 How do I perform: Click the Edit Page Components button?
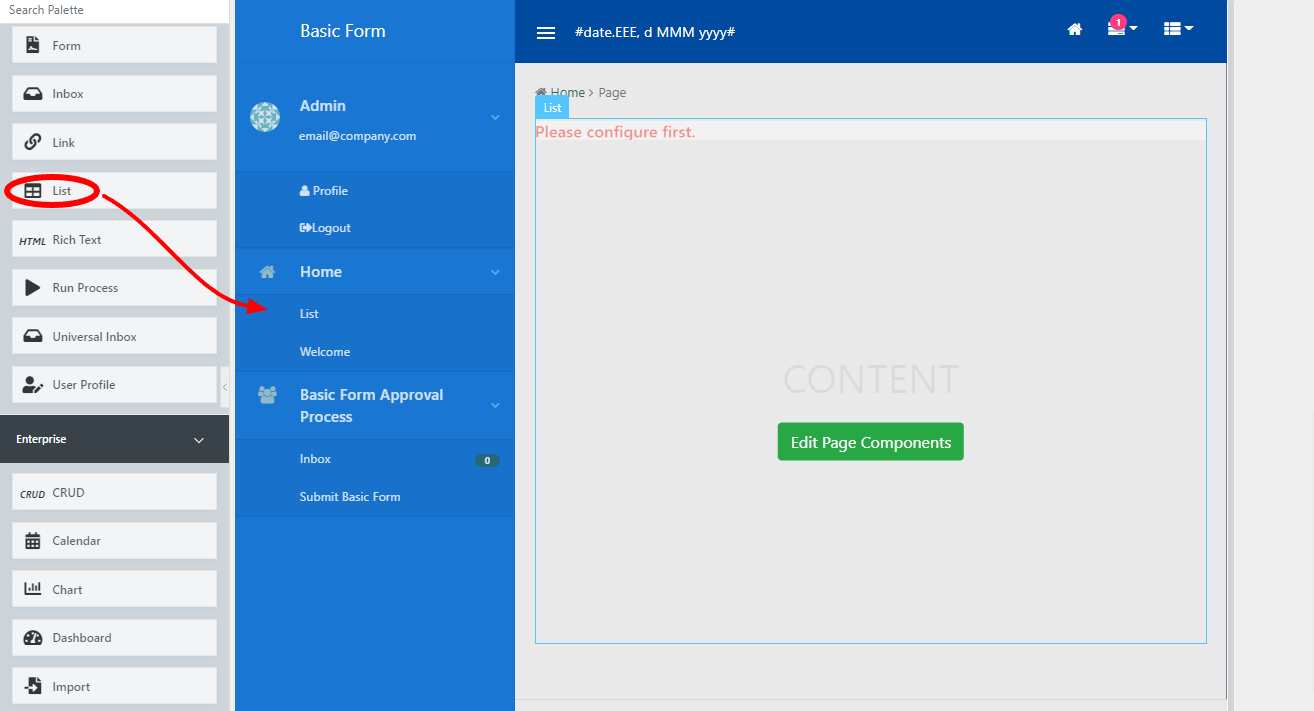point(870,442)
